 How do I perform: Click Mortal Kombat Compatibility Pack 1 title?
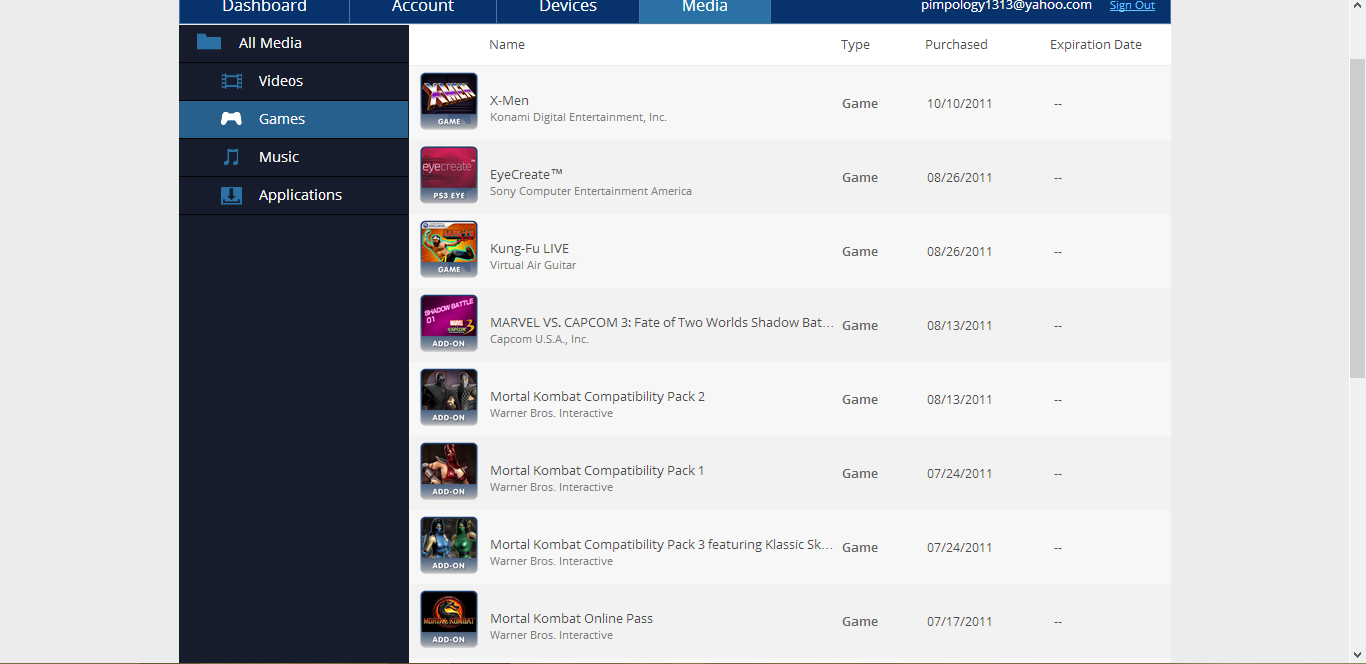(x=597, y=470)
